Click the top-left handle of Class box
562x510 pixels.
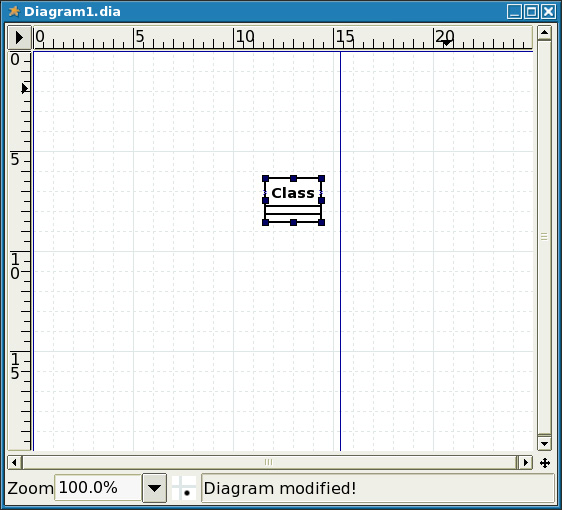(265, 178)
